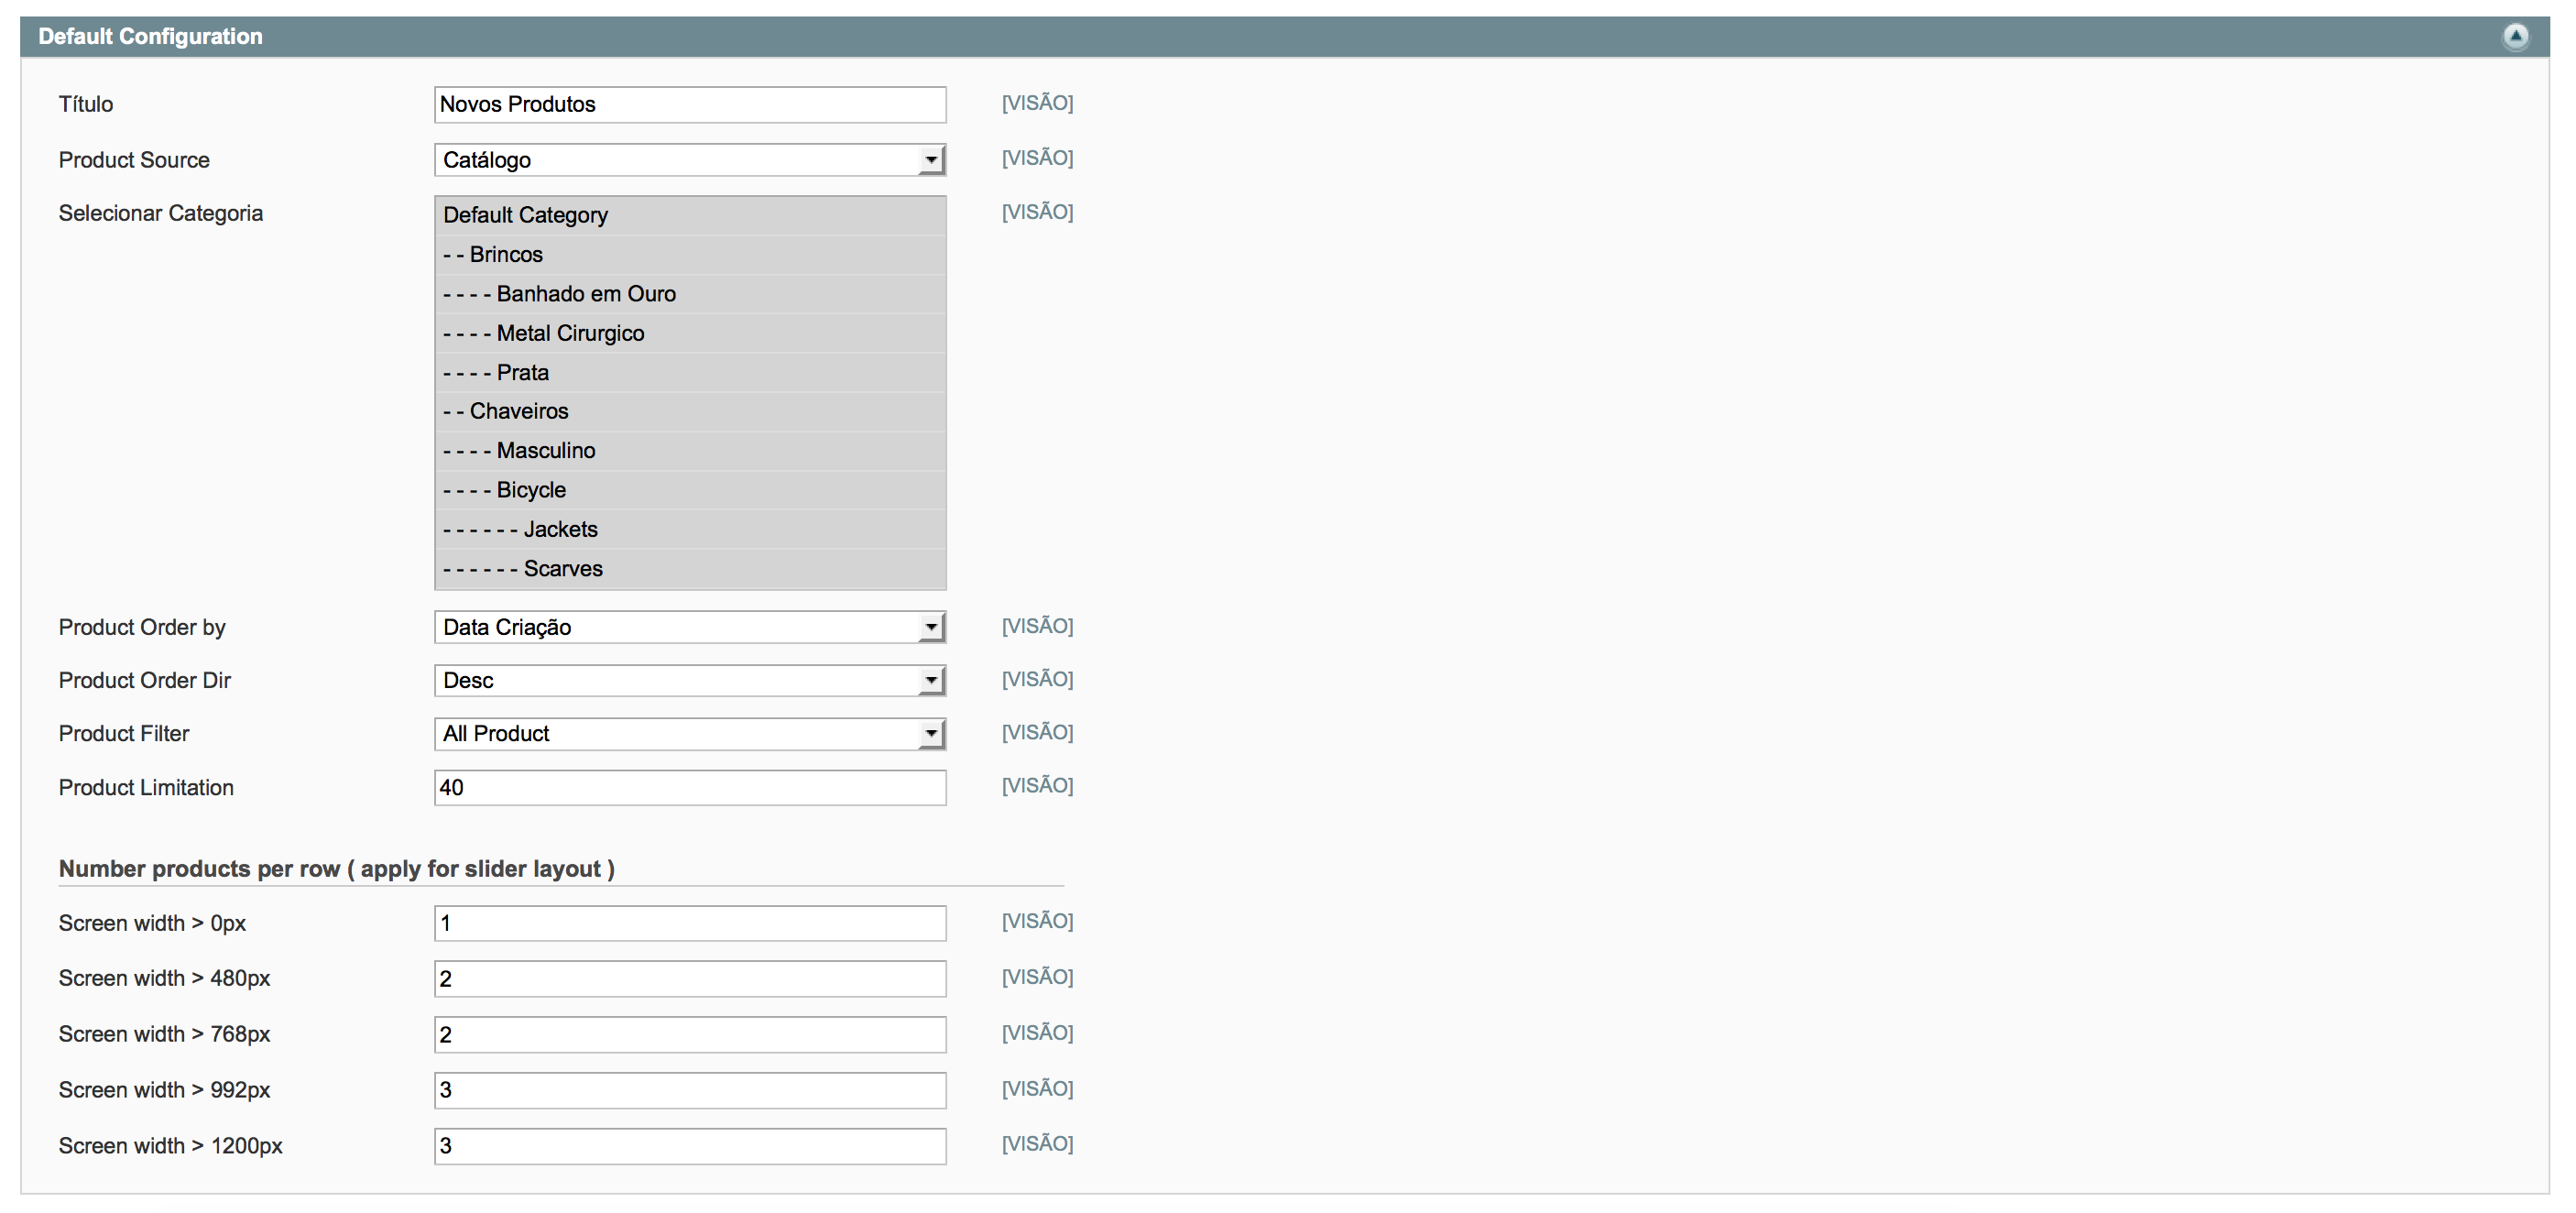This screenshot has width=2576, height=1213.
Task: Click the Default Configuration header title
Action: (x=150, y=37)
